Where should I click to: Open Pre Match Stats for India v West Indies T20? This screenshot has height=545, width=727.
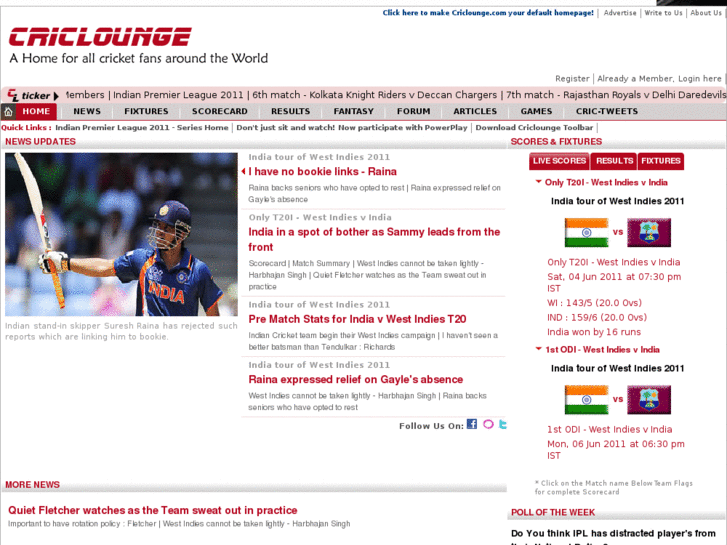click(x=357, y=319)
